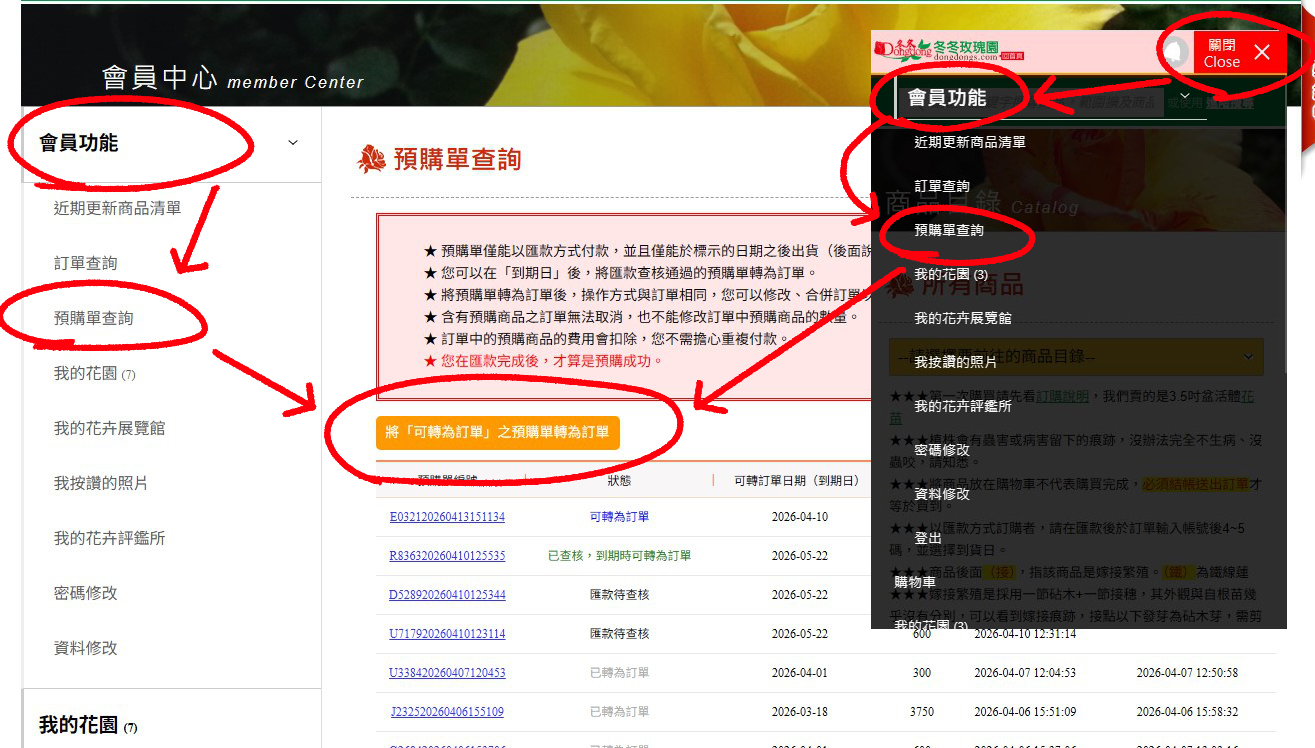1315x748 pixels.
Task: Click the orange 將「可轉為訂單」之預購單轉為訂單 button
Action: 498,433
